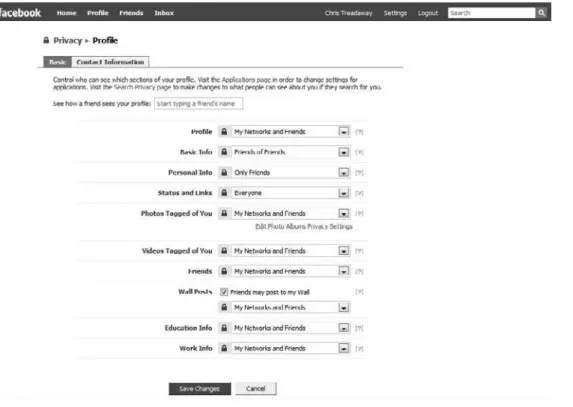Open help [?] for Work Info
Image resolution: width=573 pixels, height=407 pixels.
pos(359,349)
